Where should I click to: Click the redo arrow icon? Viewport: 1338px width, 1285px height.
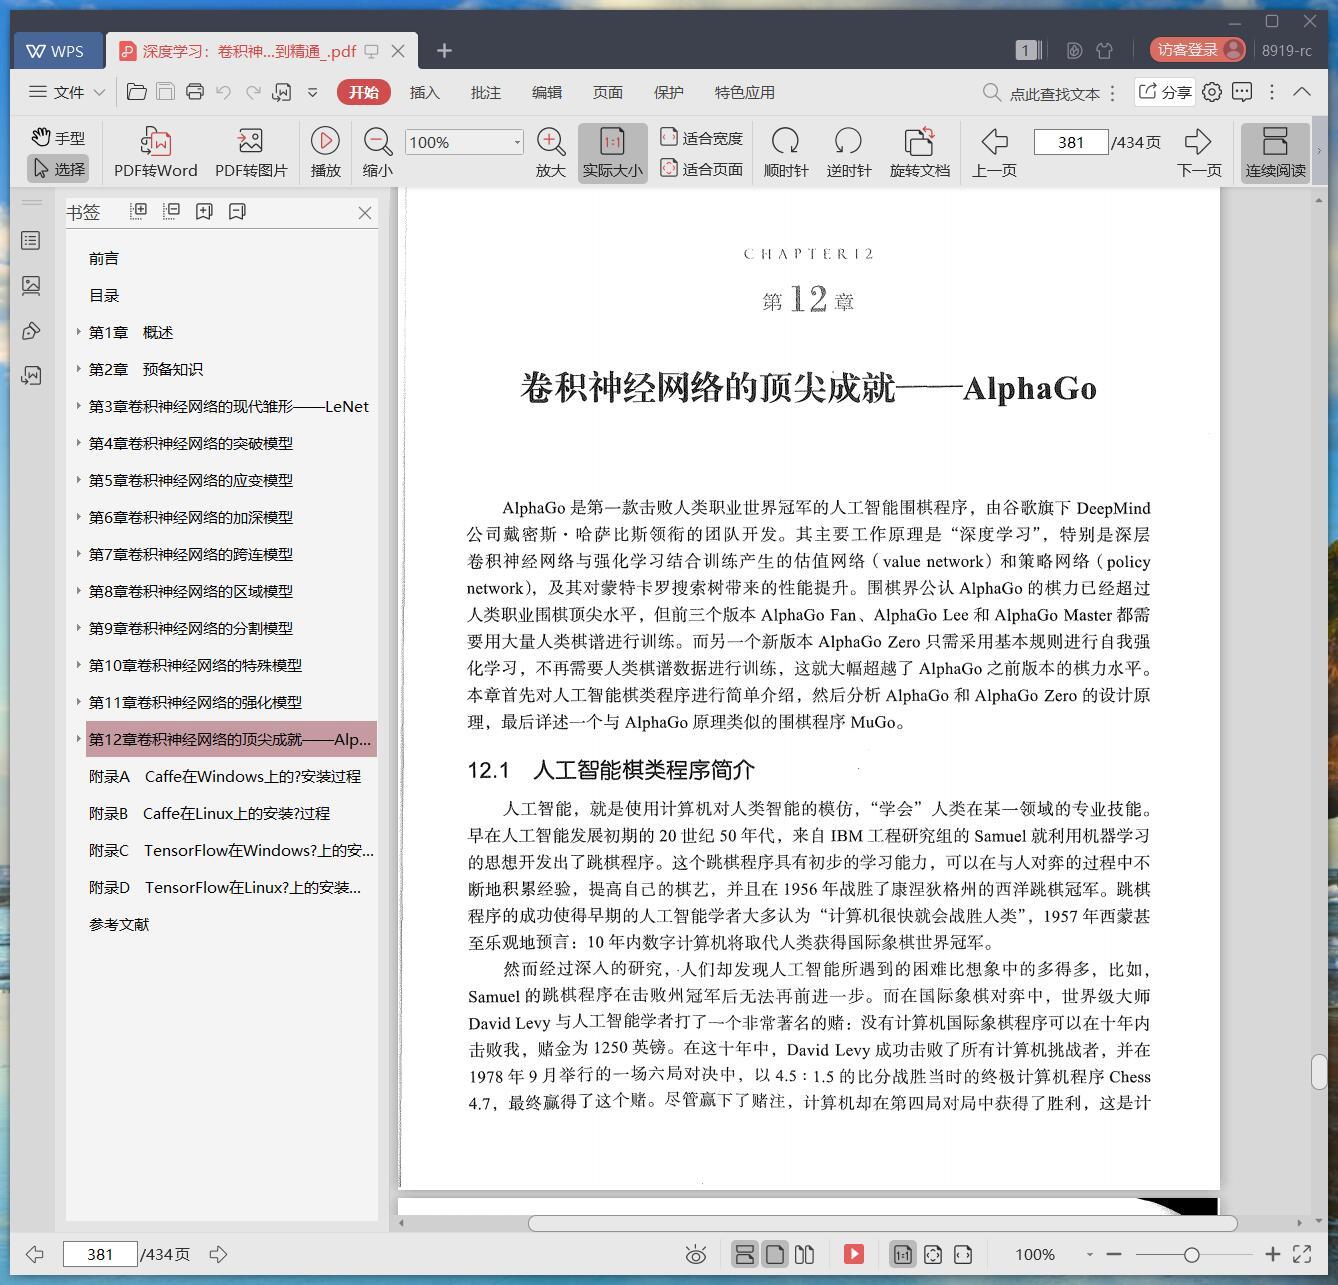253,92
